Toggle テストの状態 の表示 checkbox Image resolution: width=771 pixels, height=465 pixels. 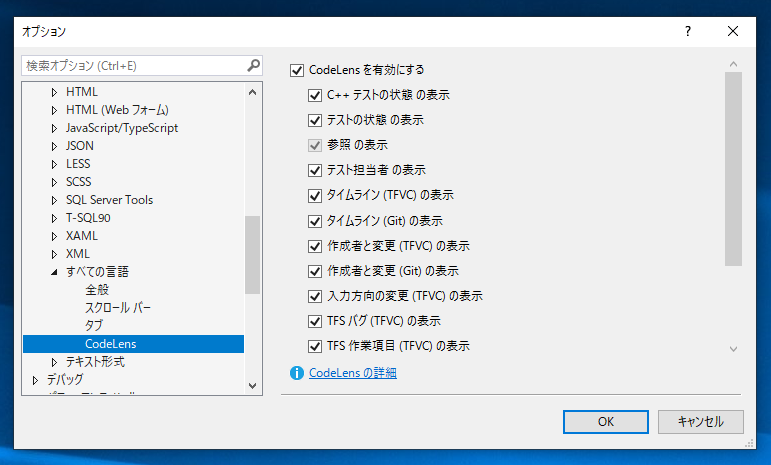315,120
